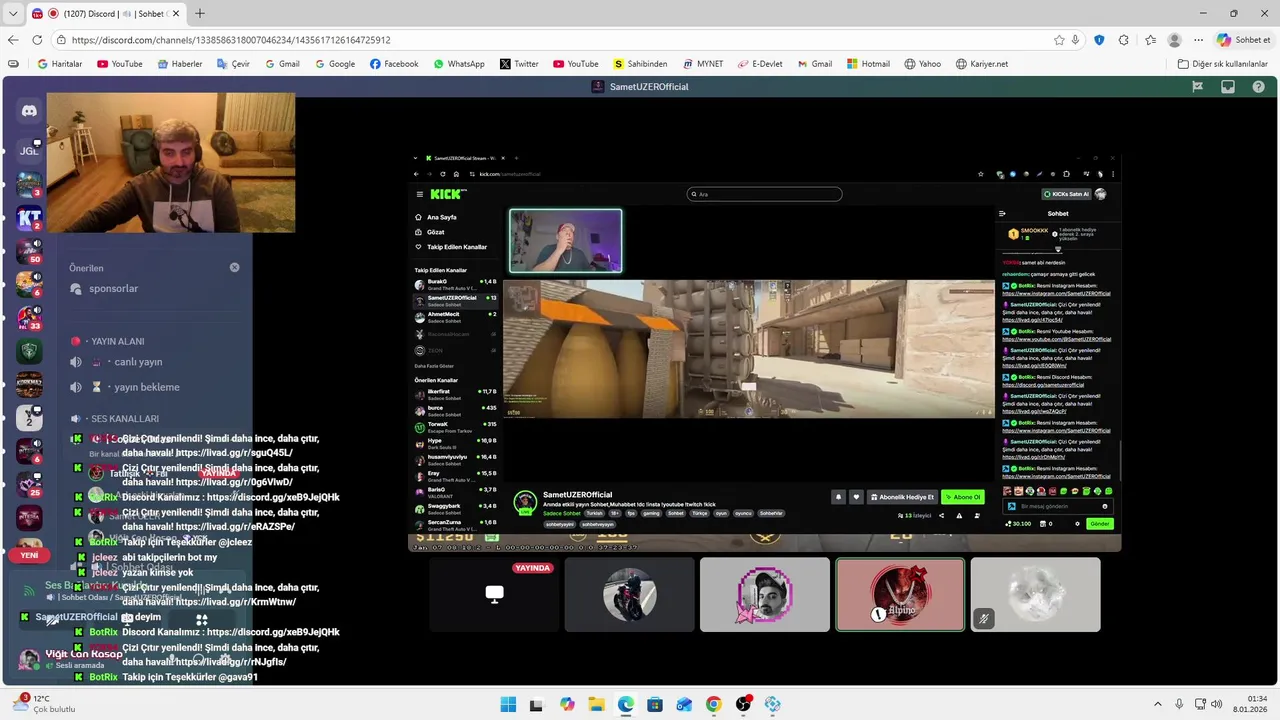1280x720 pixels.
Task: Open Discord help question mark icon
Action: 1258,87
